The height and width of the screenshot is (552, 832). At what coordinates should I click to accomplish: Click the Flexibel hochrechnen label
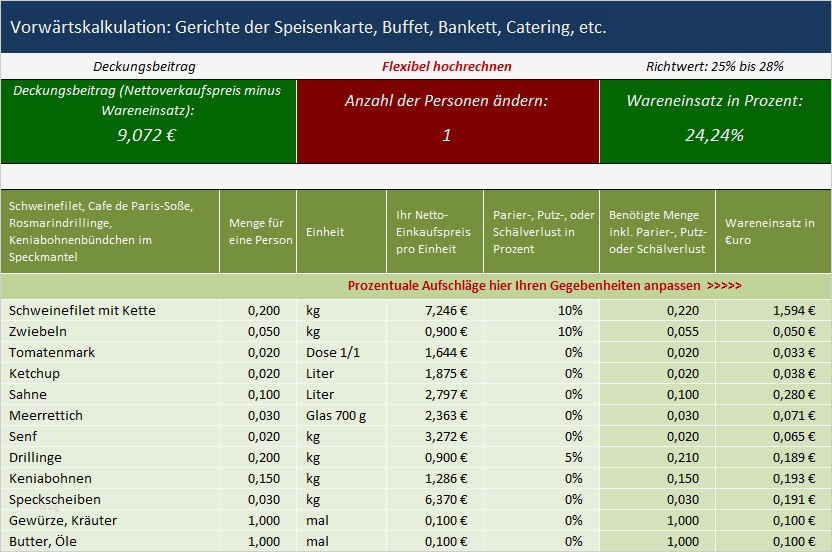coord(447,66)
